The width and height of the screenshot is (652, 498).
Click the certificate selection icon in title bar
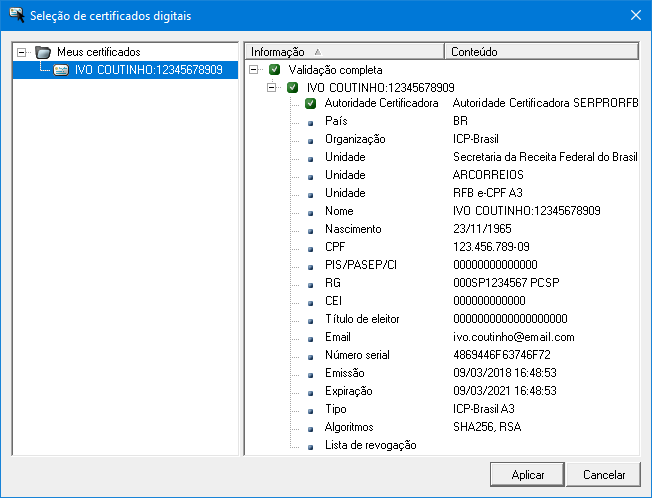pos(17,15)
